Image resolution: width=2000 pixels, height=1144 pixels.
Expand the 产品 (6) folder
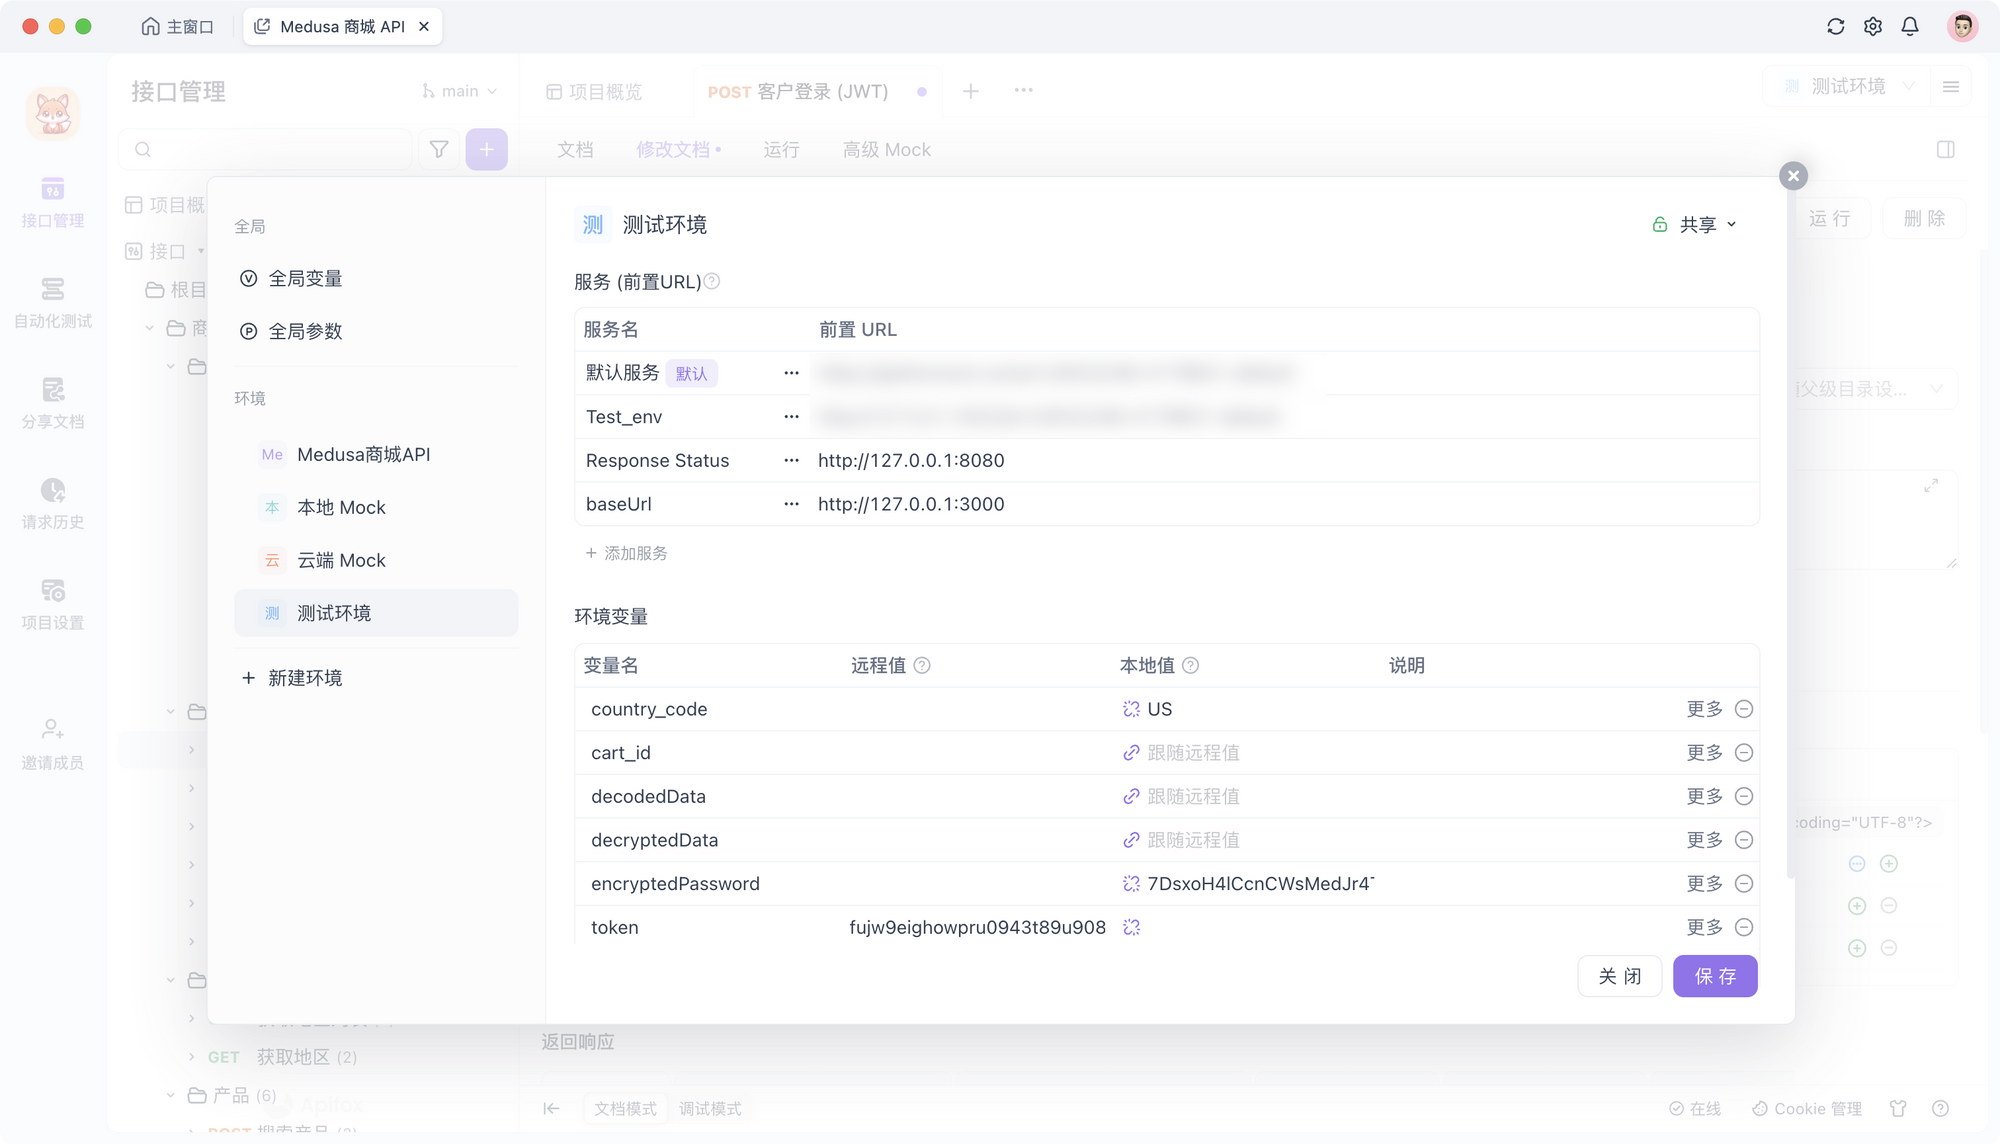[x=171, y=1096]
